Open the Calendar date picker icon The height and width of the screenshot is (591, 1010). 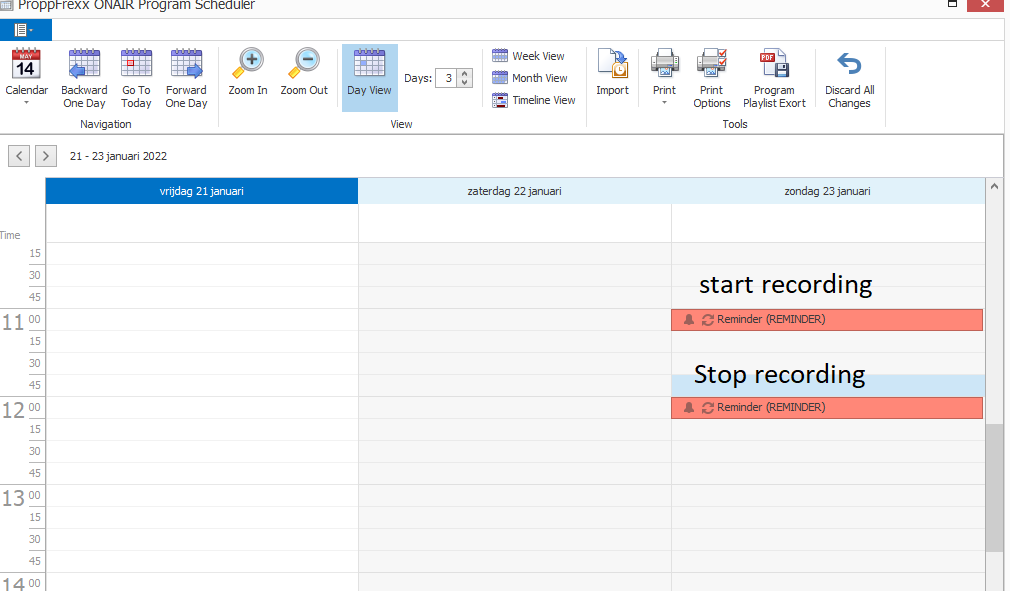26,64
